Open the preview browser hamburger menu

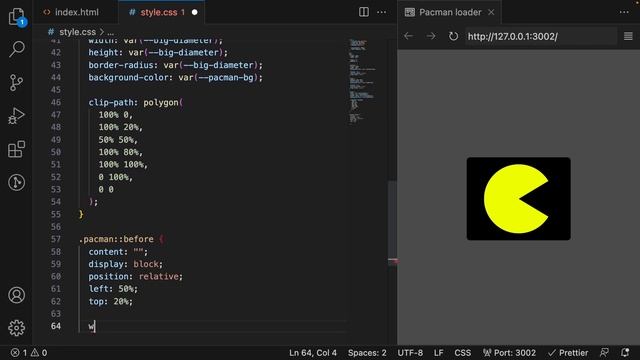click(x=628, y=36)
